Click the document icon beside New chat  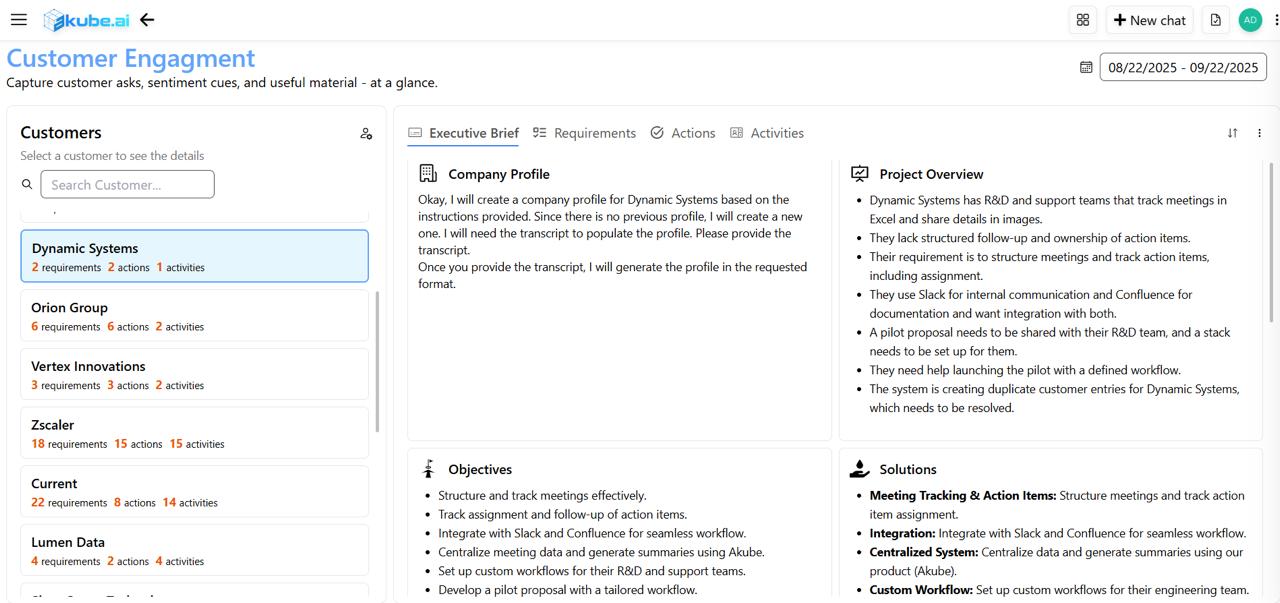pyautogui.click(x=1215, y=20)
